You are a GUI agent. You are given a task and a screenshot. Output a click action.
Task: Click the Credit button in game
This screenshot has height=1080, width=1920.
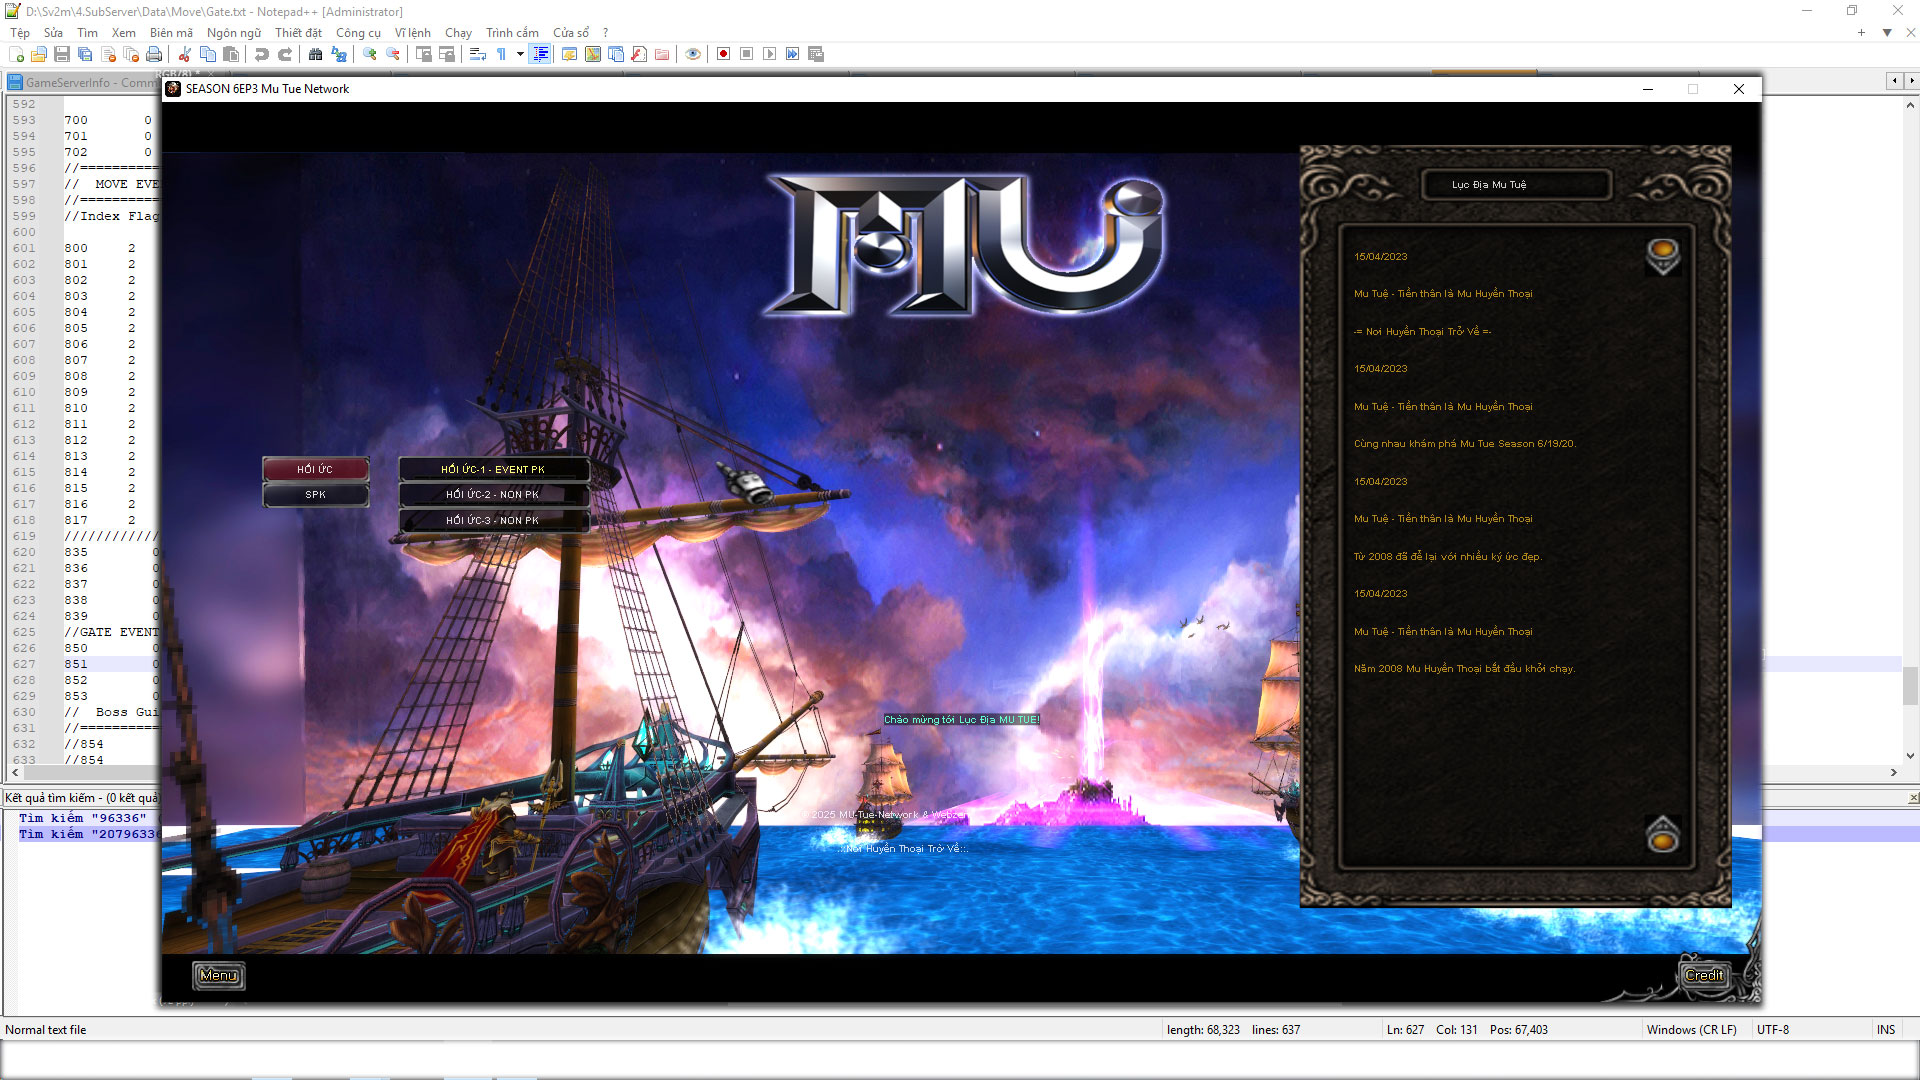(1704, 976)
